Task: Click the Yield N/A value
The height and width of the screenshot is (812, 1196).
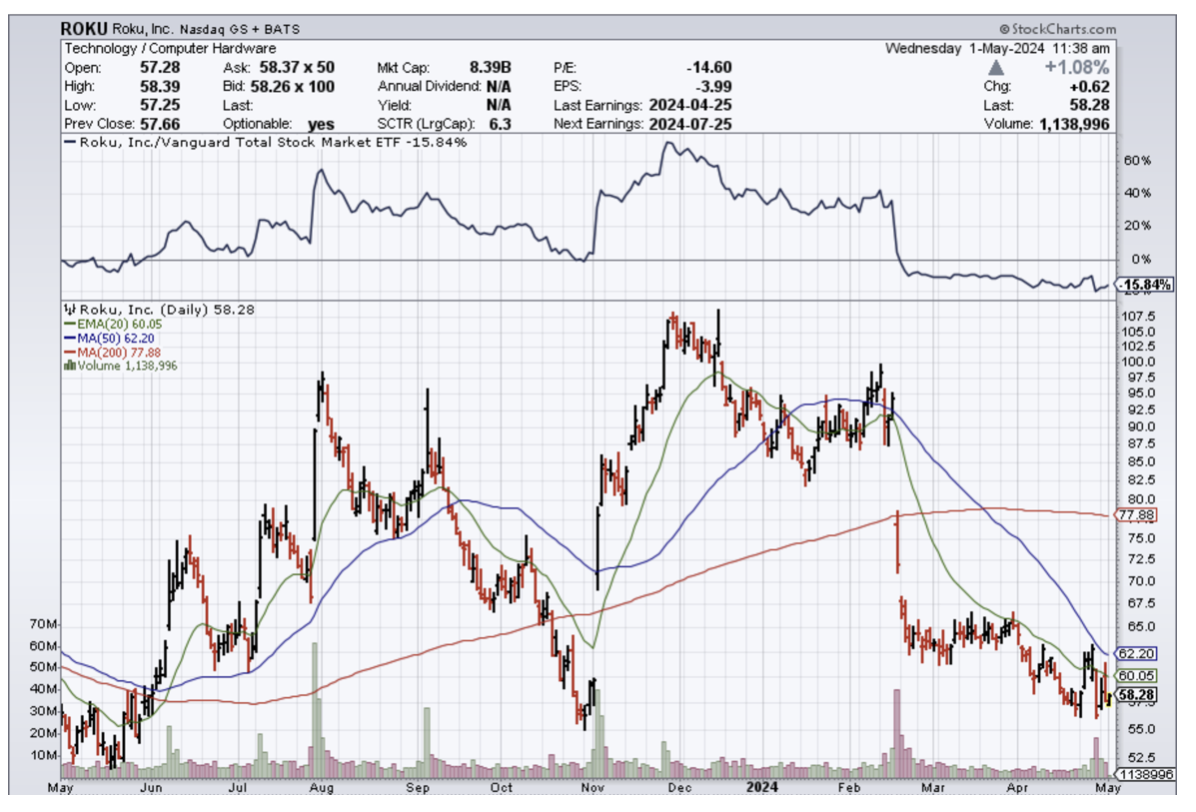Action: coord(499,105)
